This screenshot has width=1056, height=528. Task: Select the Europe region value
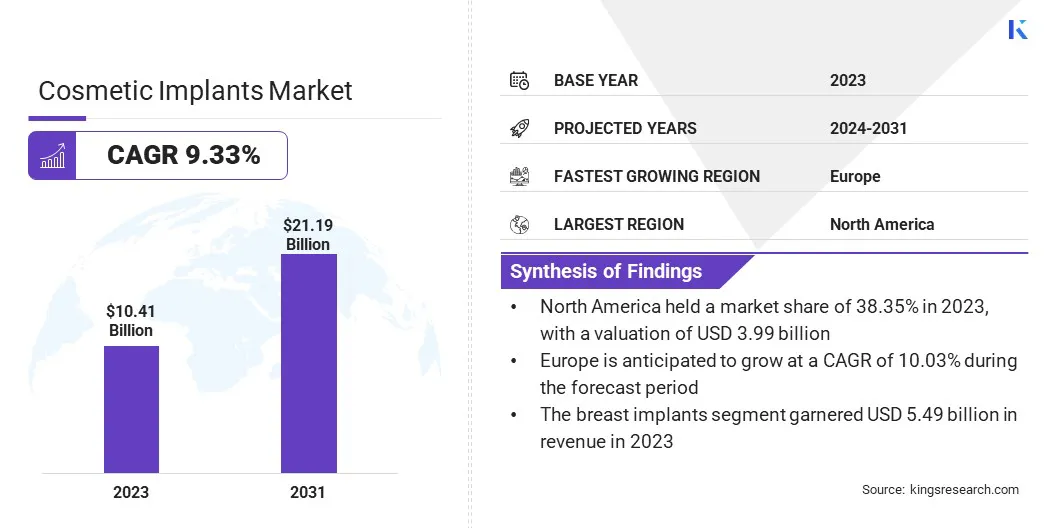855,176
